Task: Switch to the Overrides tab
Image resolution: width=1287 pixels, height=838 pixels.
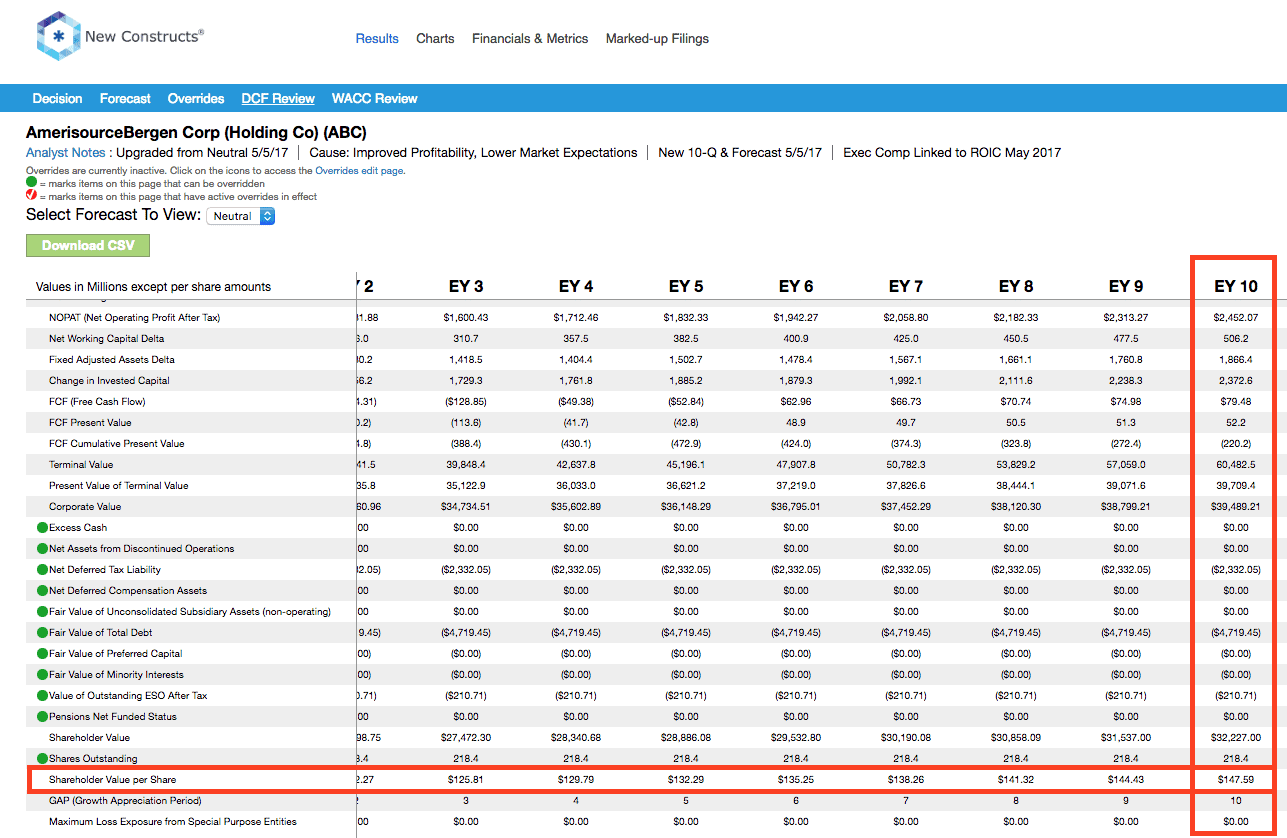Action: [196, 99]
